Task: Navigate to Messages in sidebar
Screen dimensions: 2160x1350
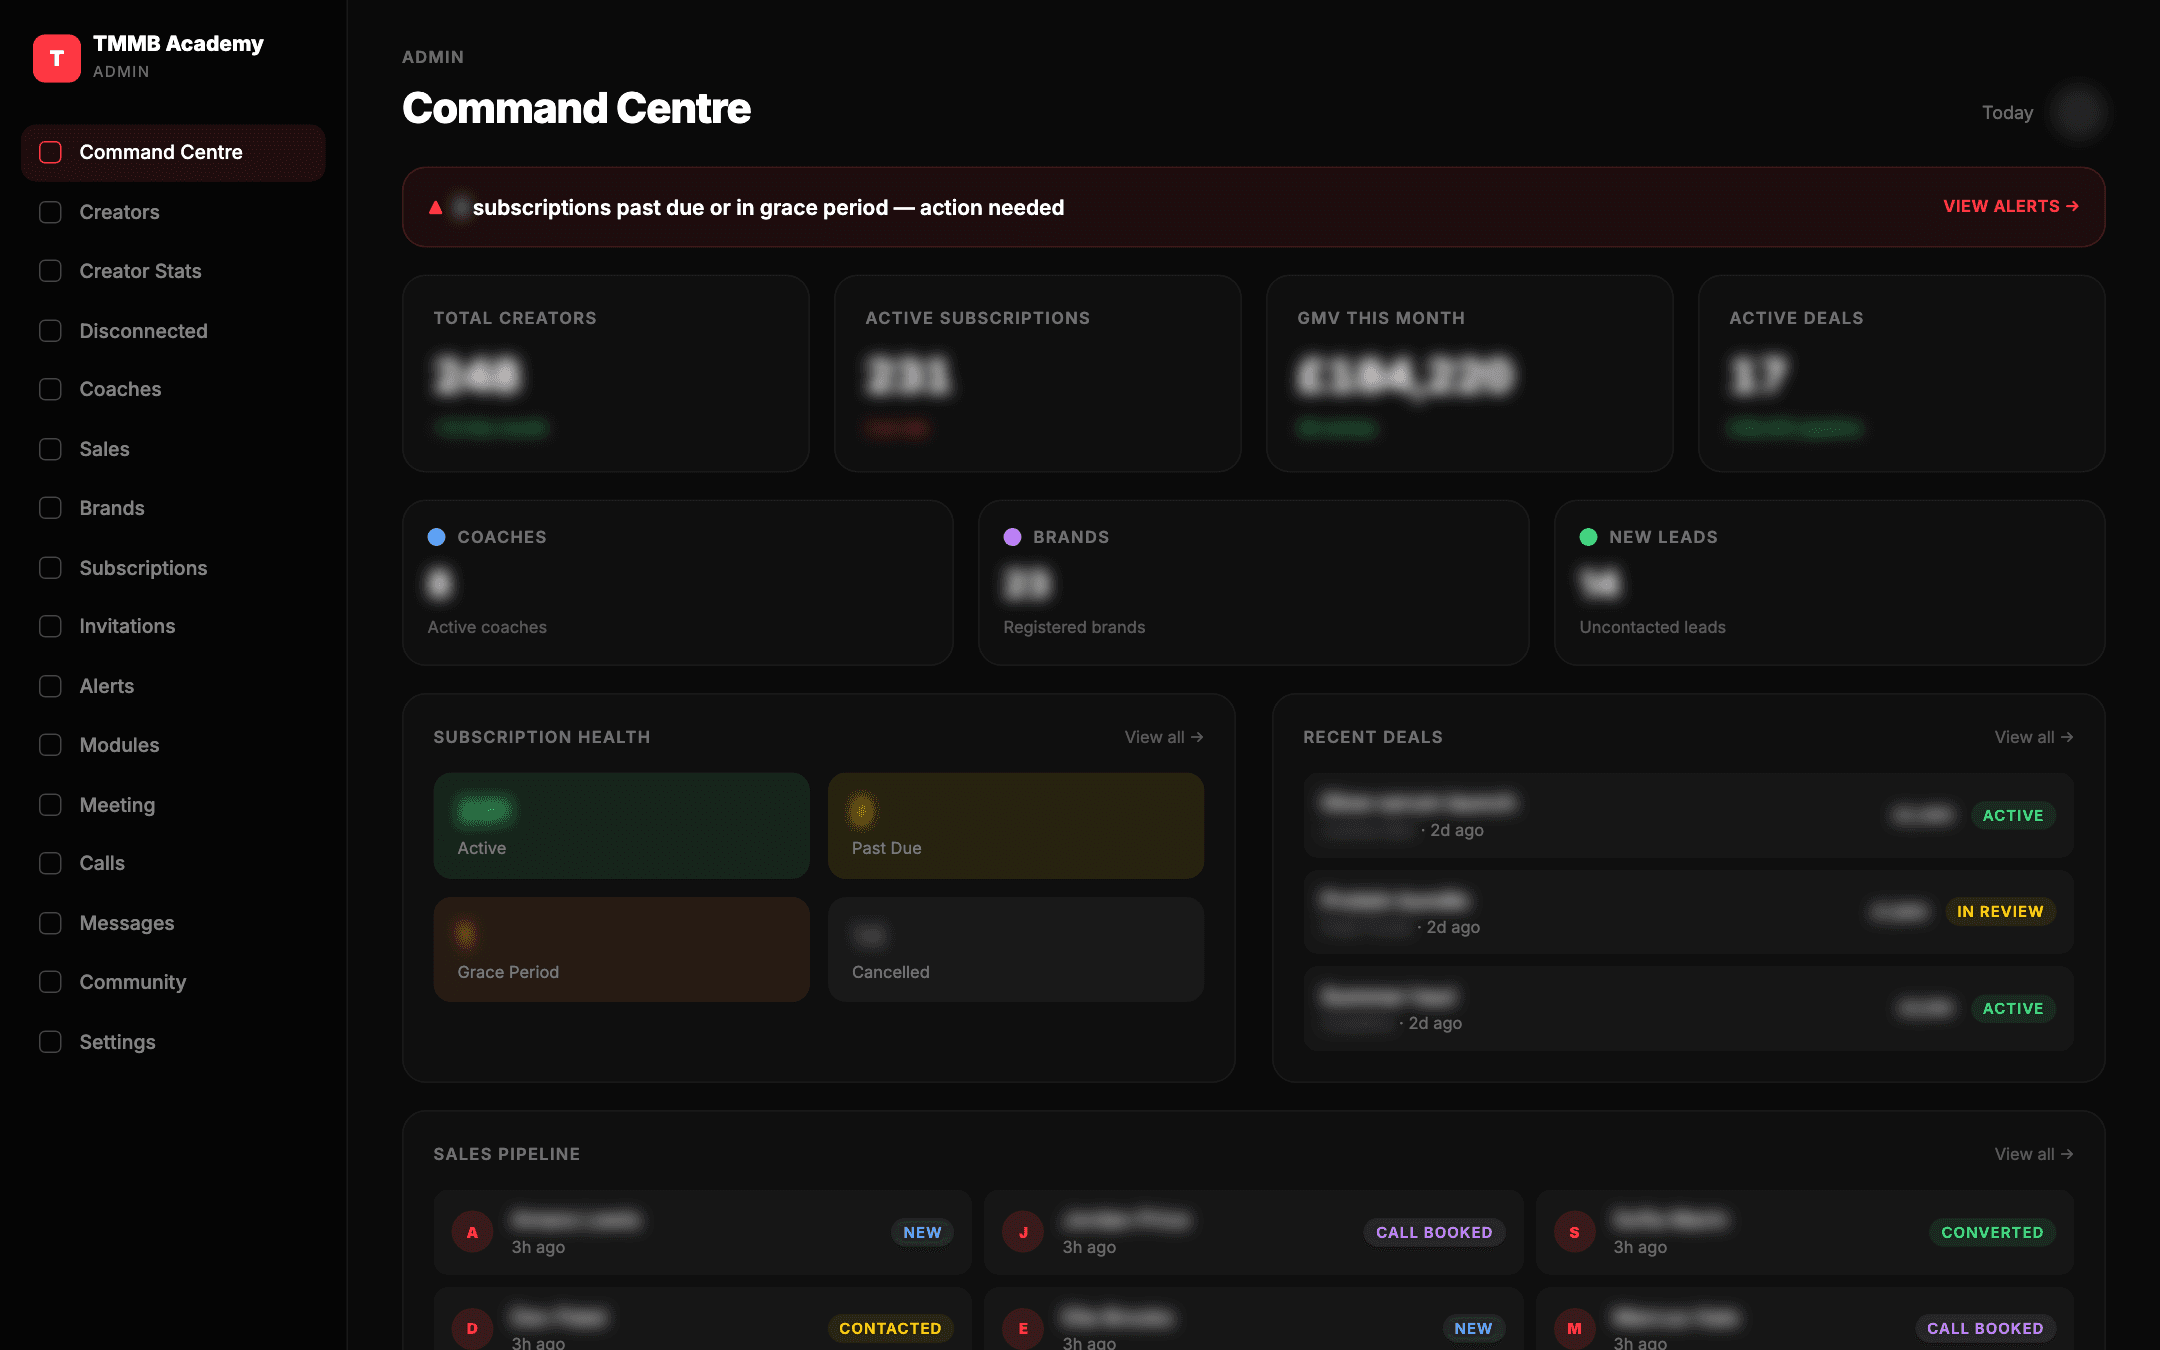Action: pyautogui.click(x=173, y=923)
